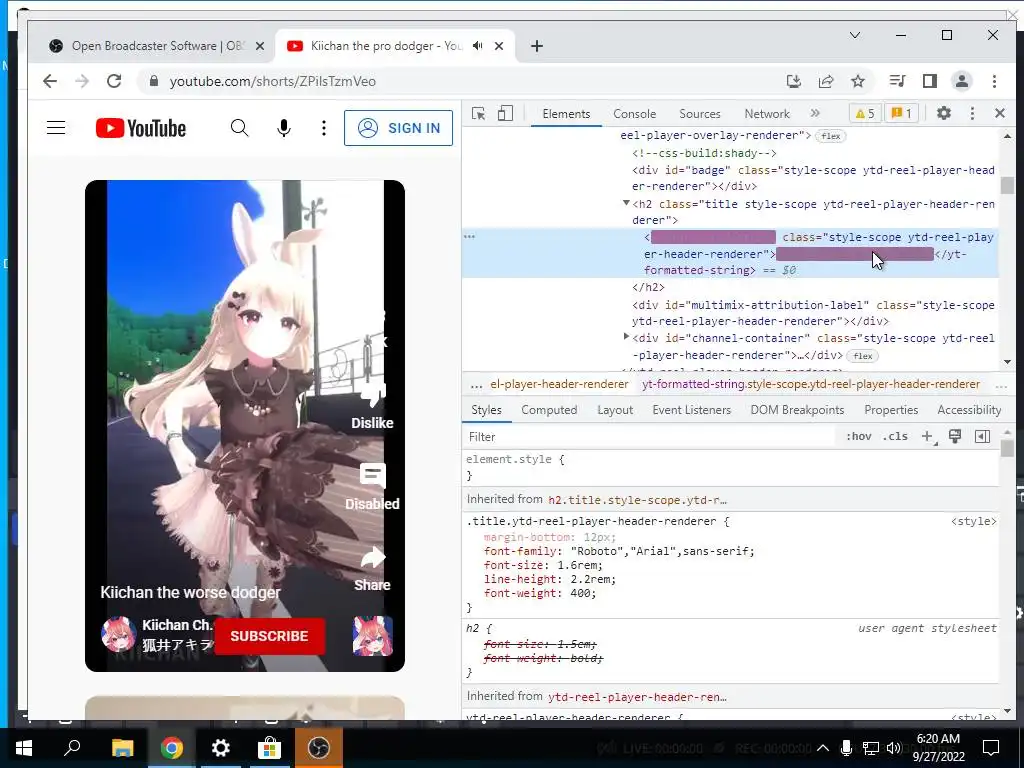Image resolution: width=1024 pixels, height=768 pixels.
Task: Select the badge div element
Action: coord(813,178)
